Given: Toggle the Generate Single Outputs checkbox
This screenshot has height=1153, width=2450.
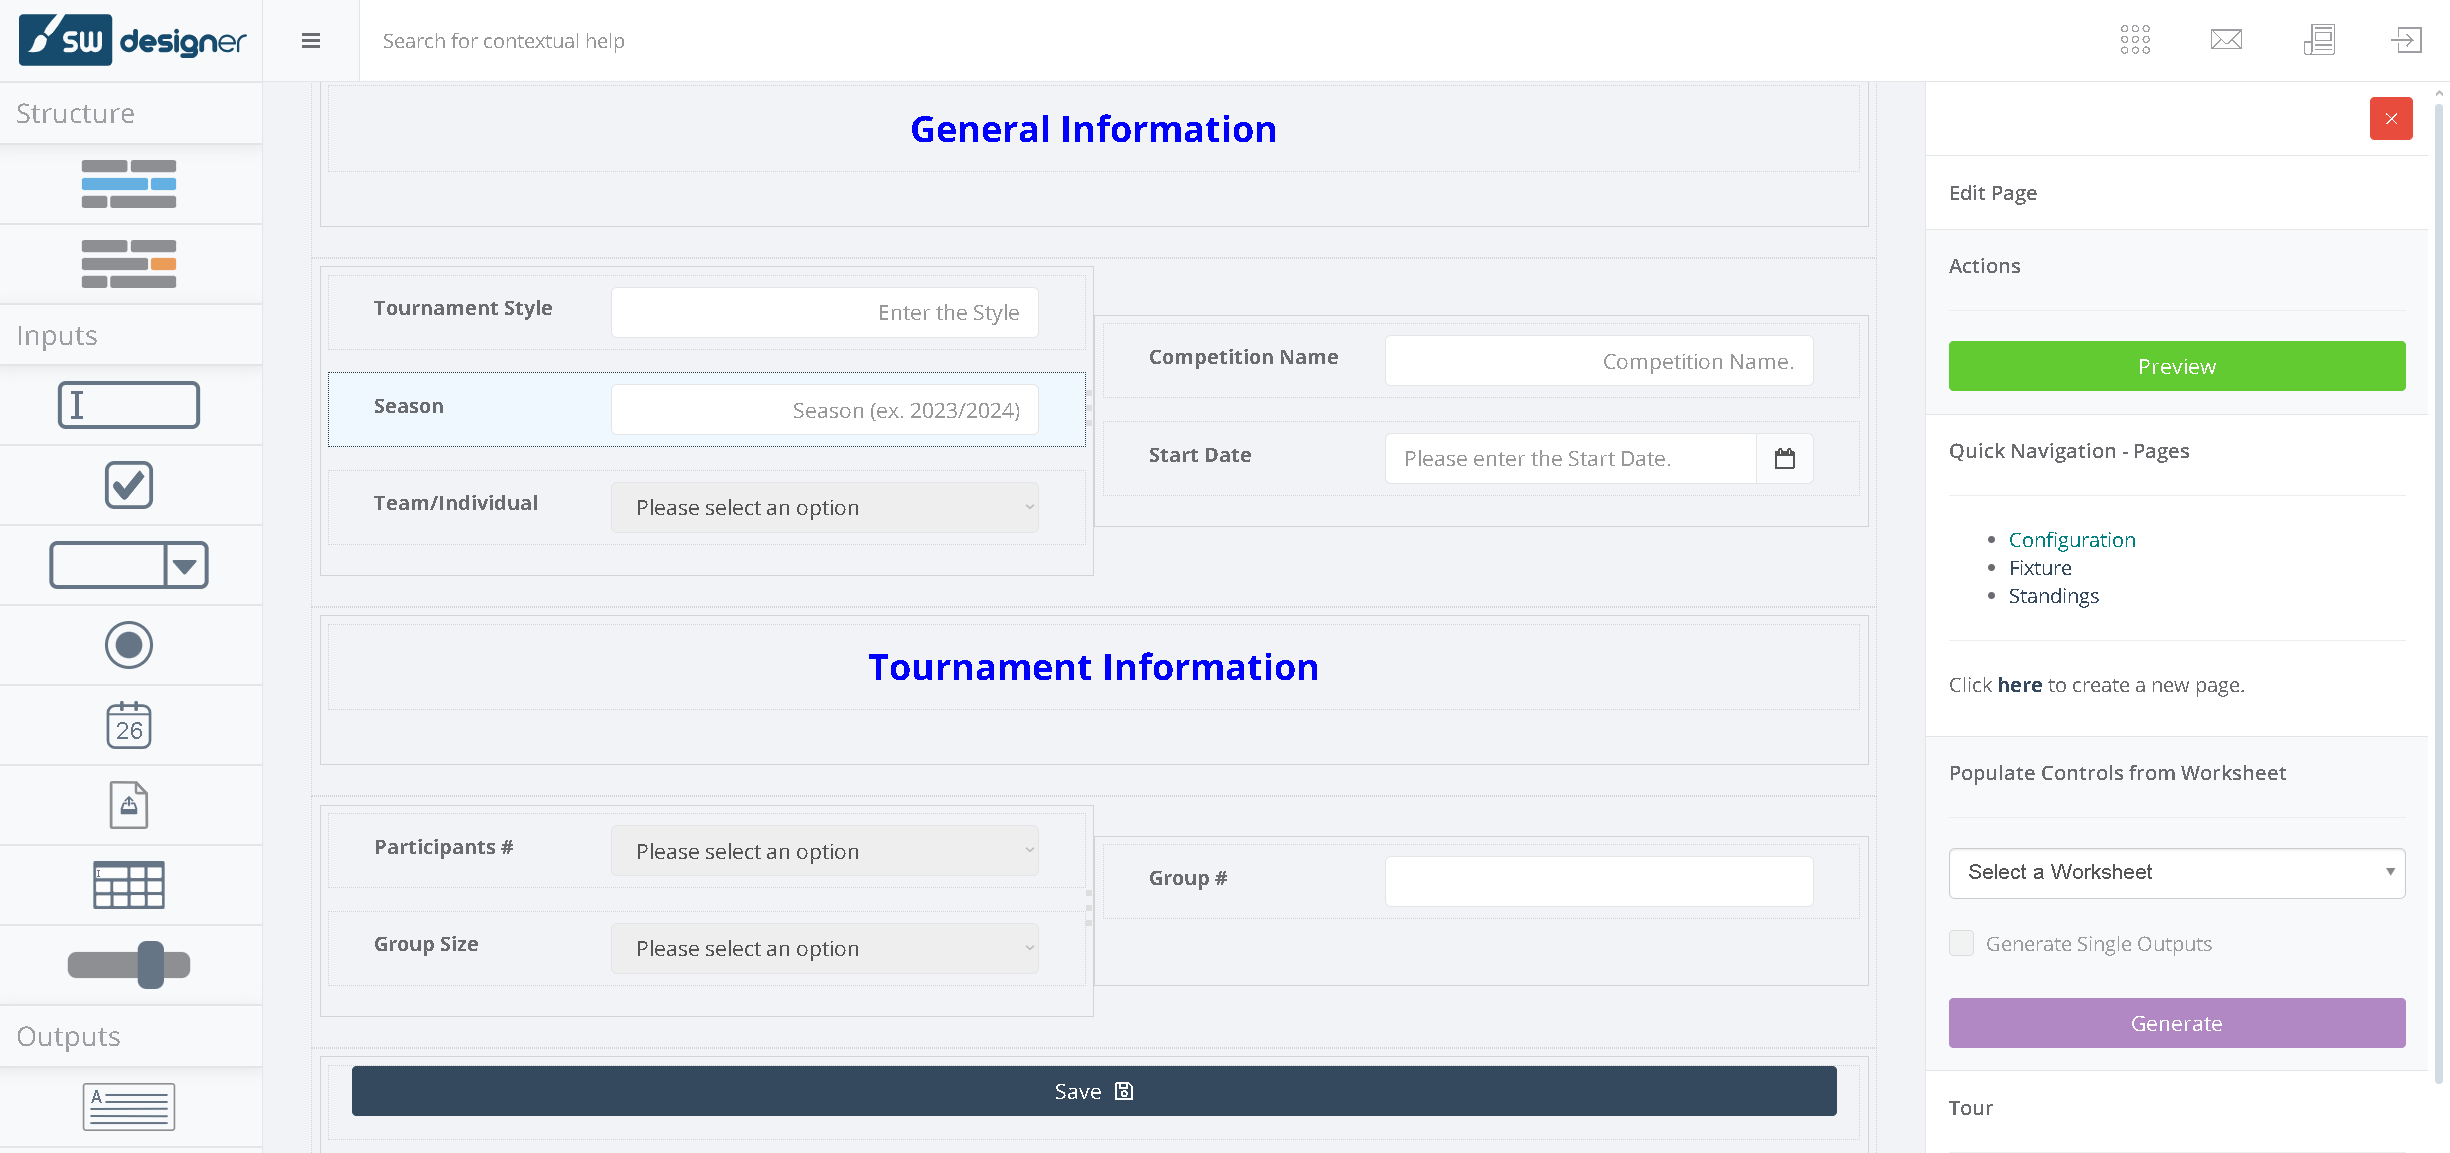Looking at the screenshot, I should (x=1962, y=943).
